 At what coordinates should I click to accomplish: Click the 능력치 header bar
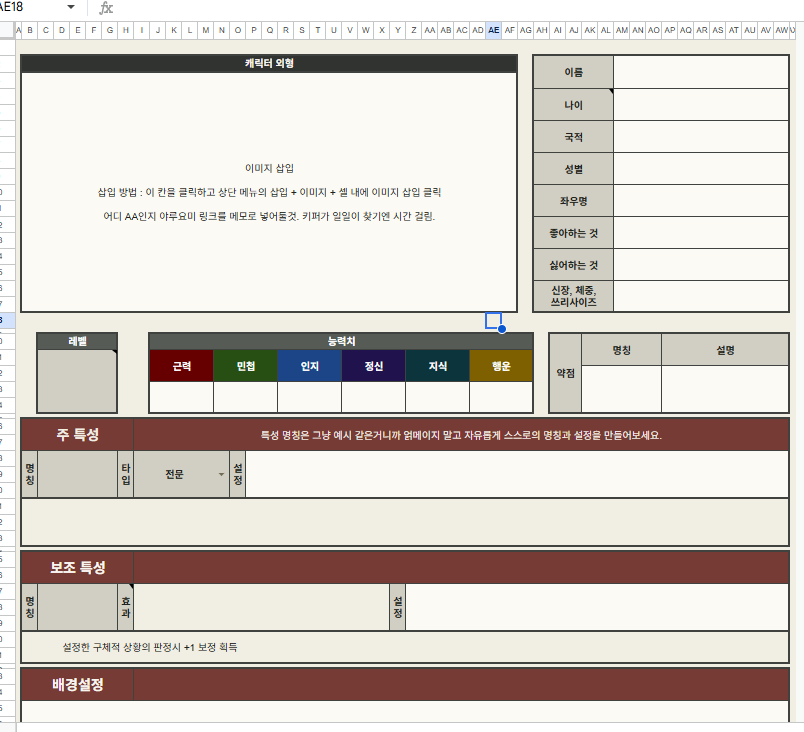(x=341, y=341)
